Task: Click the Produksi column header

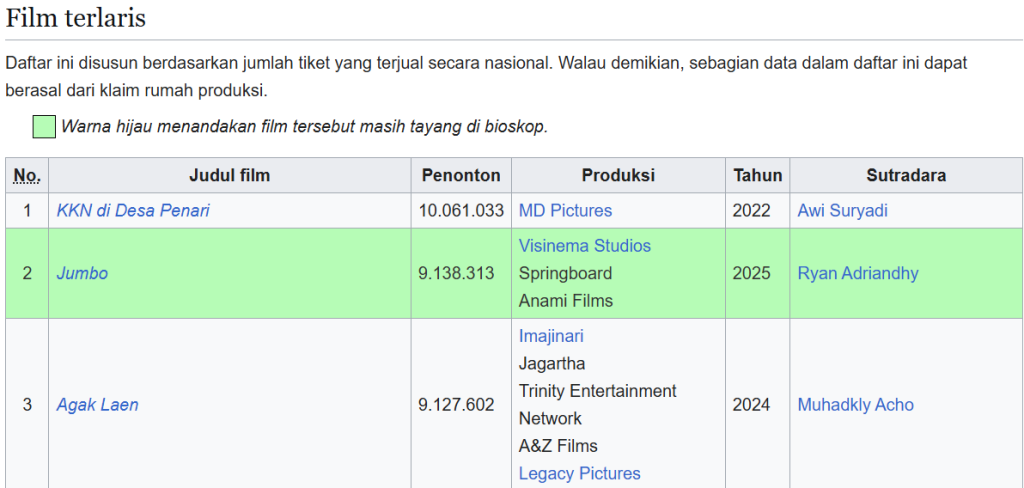Action: 618,175
